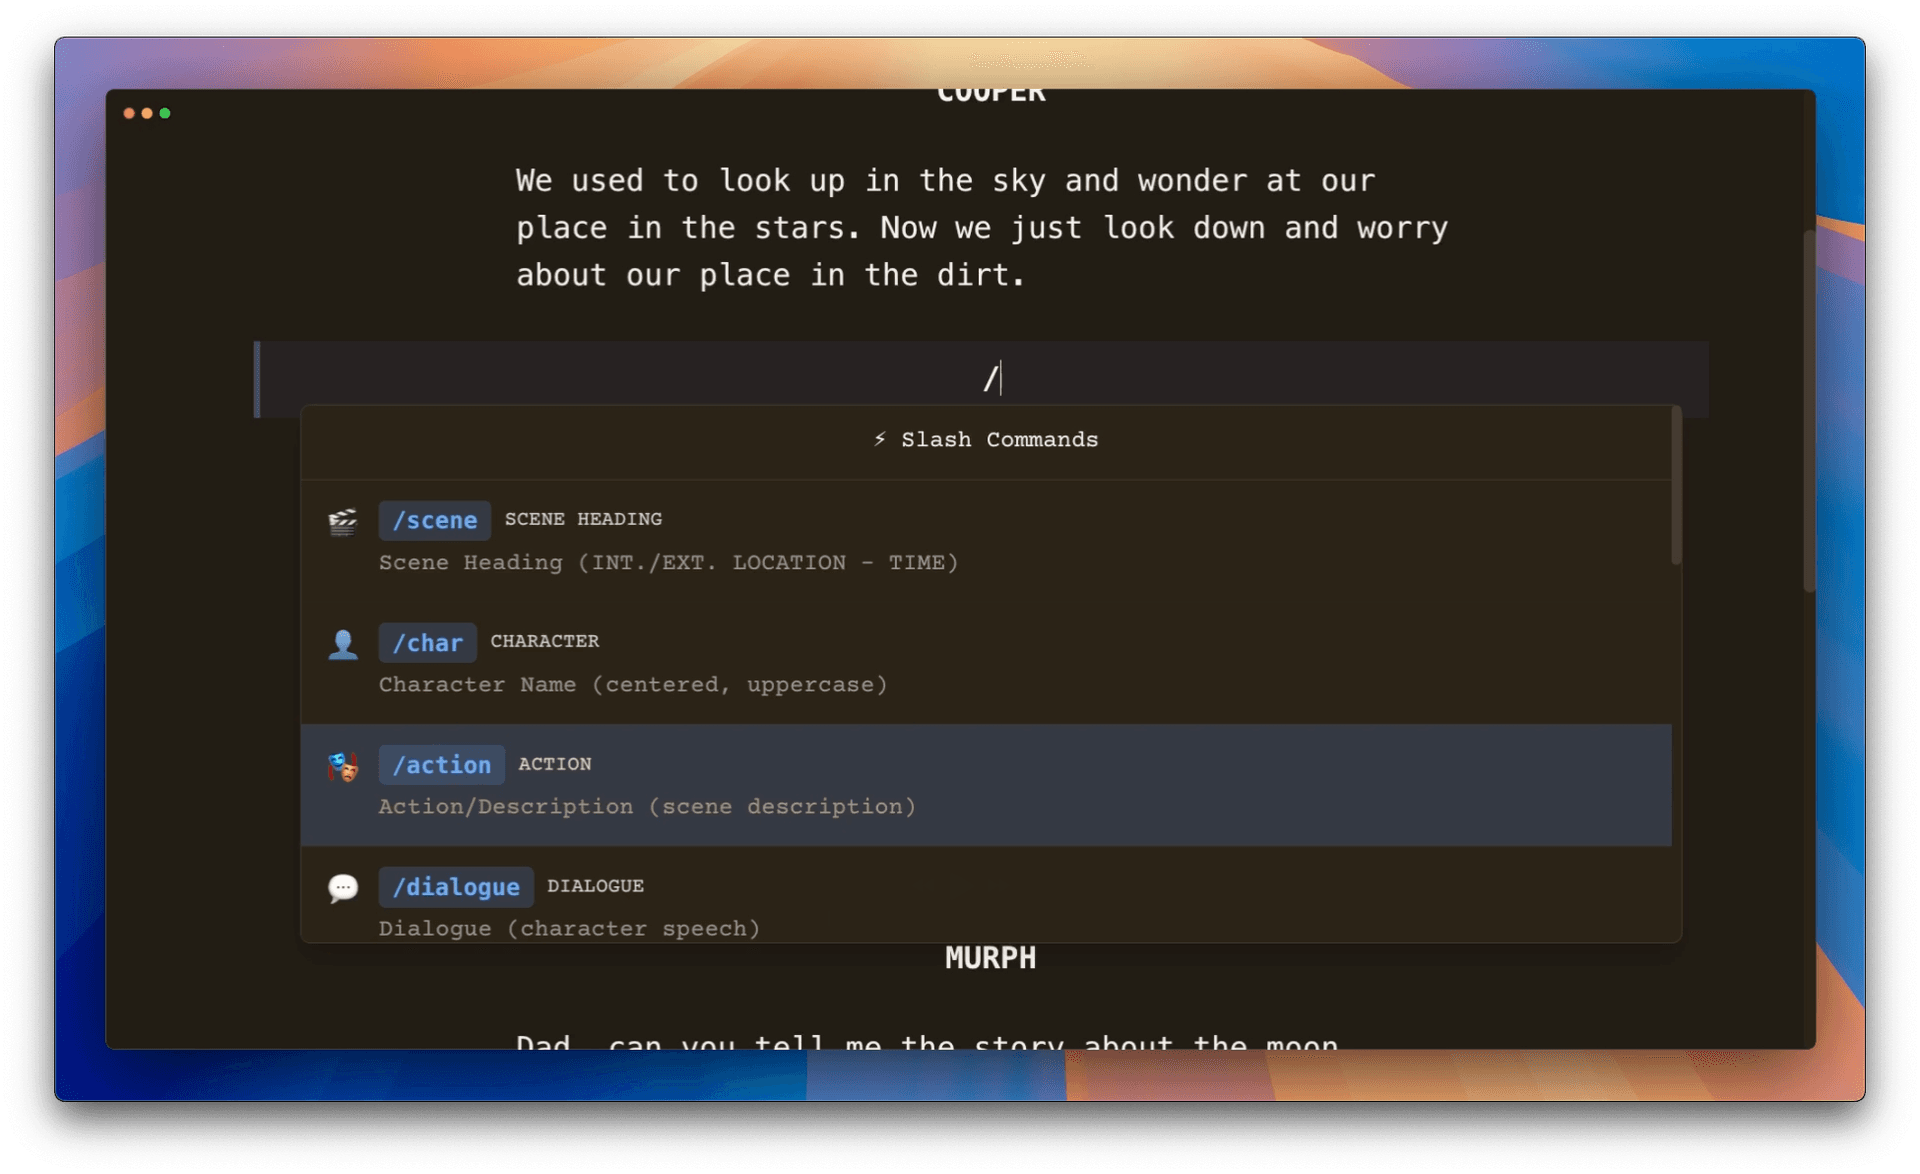1920x1174 pixels.
Task: Select the person icon next to /char
Action: 343,645
